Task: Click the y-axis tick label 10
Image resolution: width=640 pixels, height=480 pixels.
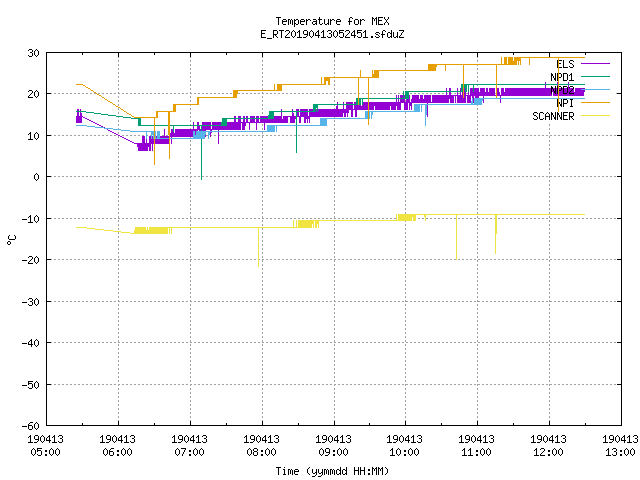Action: [x=33, y=136]
